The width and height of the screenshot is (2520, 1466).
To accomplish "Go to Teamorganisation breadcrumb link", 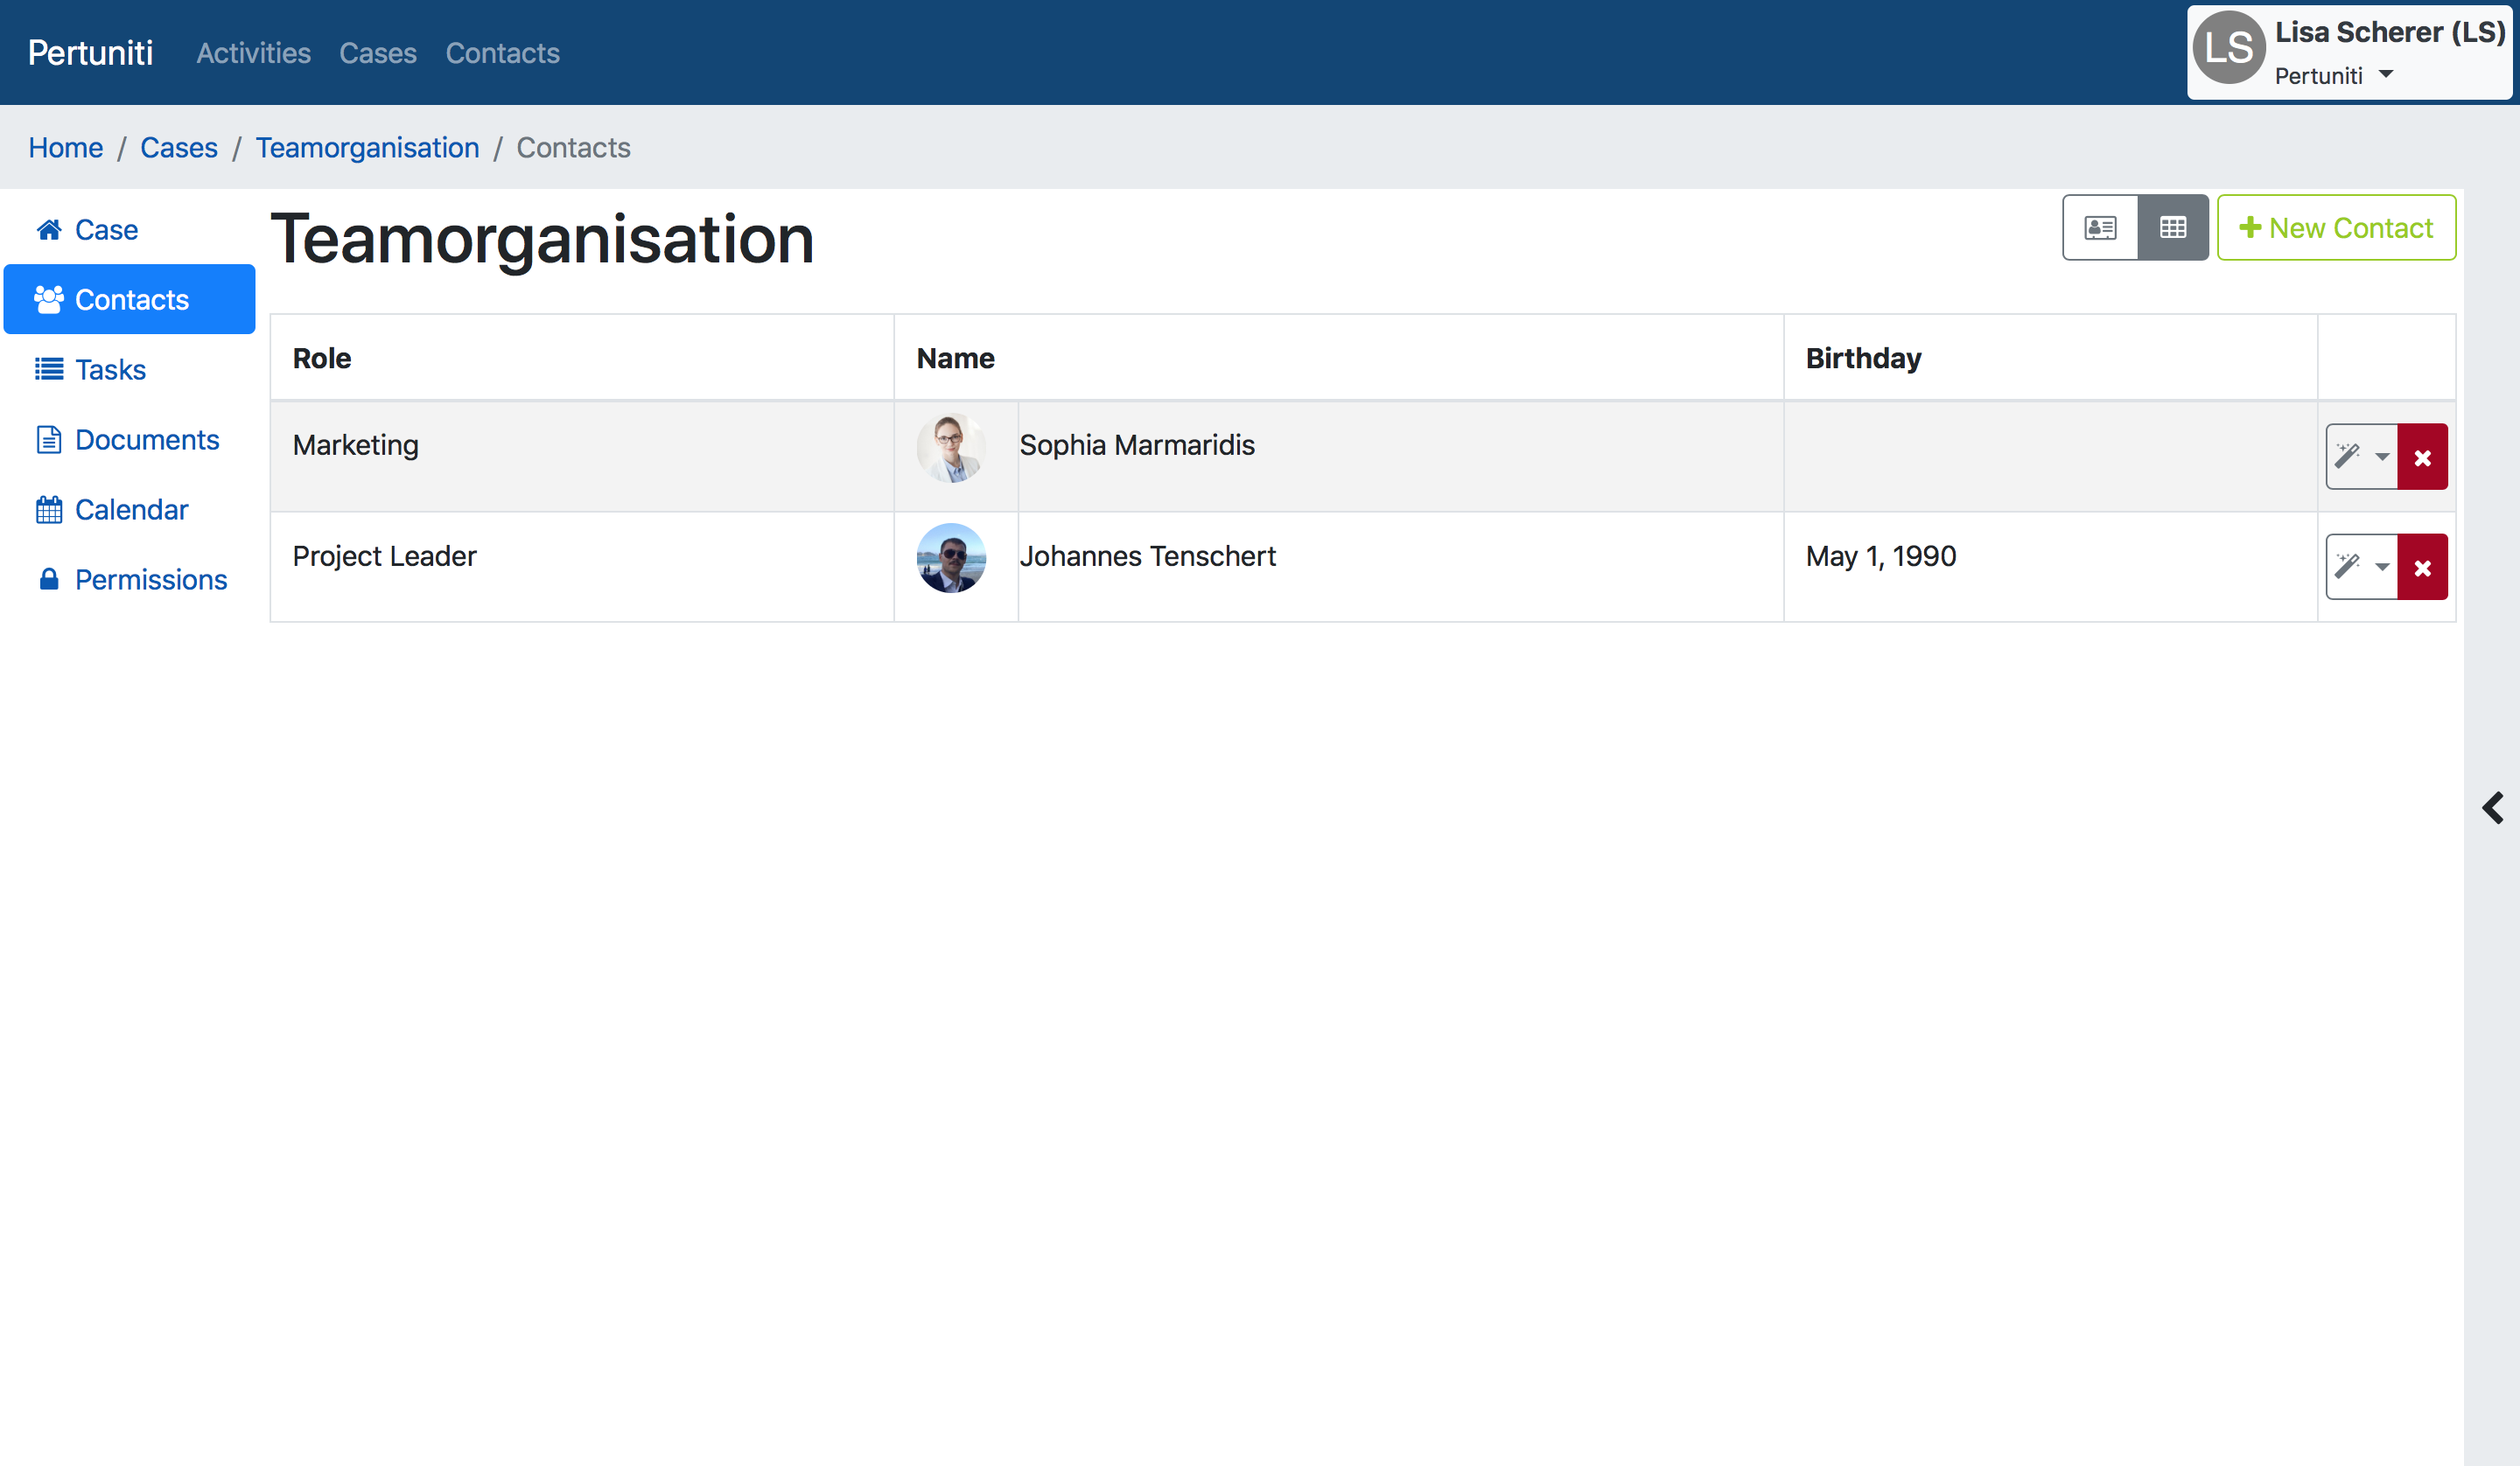I will 367,147.
